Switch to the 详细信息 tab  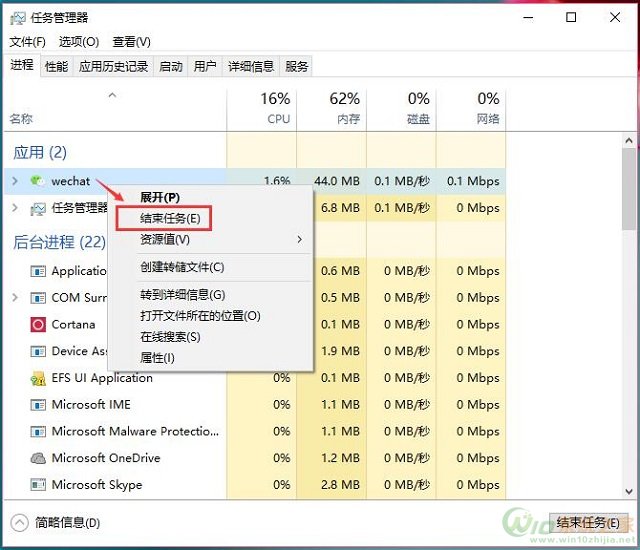251,66
